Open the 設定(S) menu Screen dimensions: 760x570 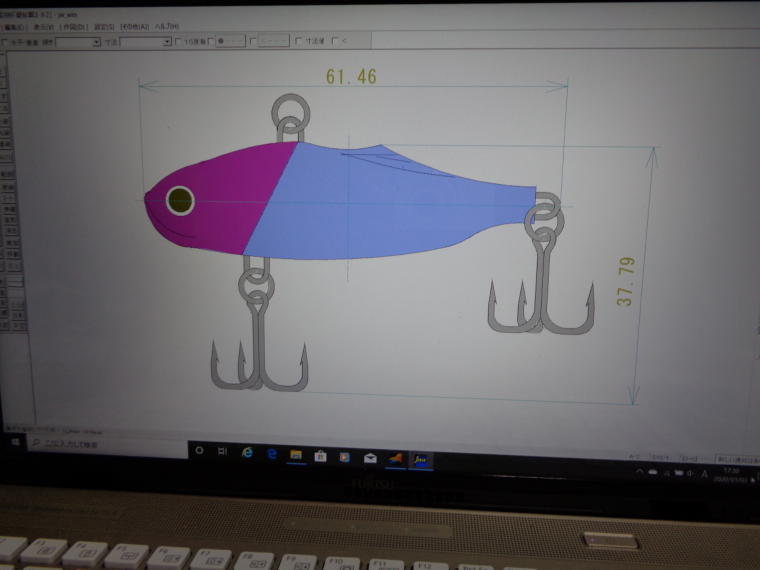tap(104, 27)
